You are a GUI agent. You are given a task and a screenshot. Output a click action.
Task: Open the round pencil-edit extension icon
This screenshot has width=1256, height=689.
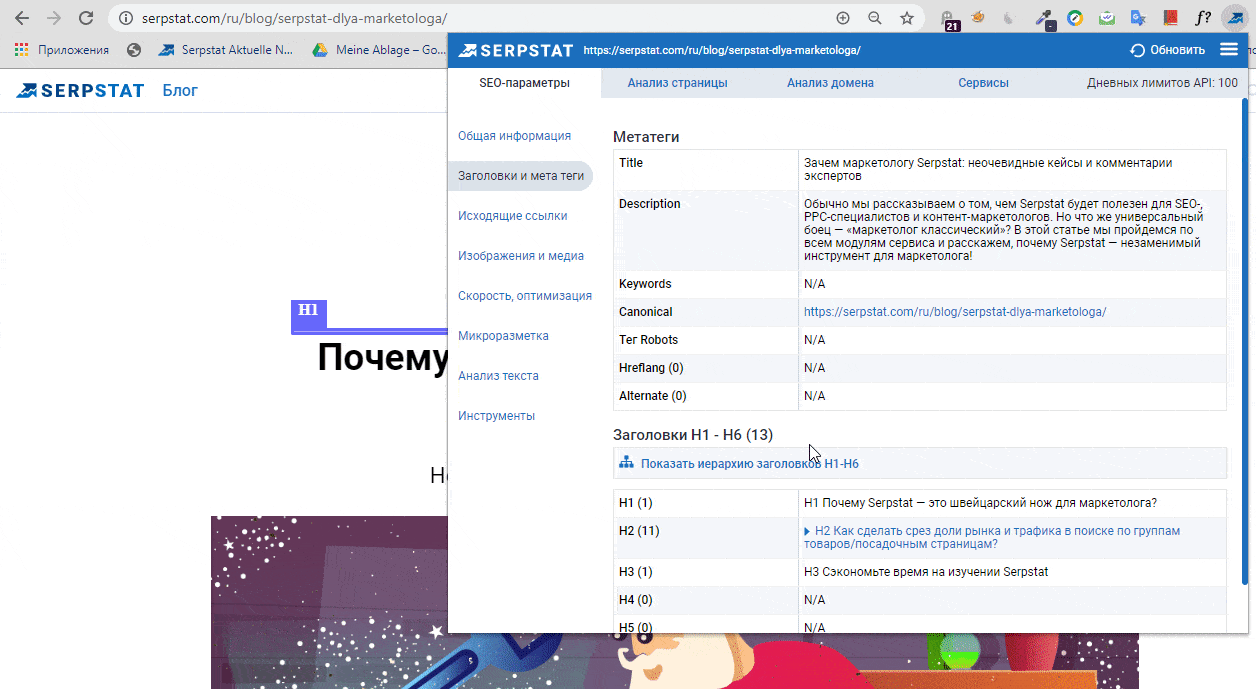click(x=1075, y=18)
